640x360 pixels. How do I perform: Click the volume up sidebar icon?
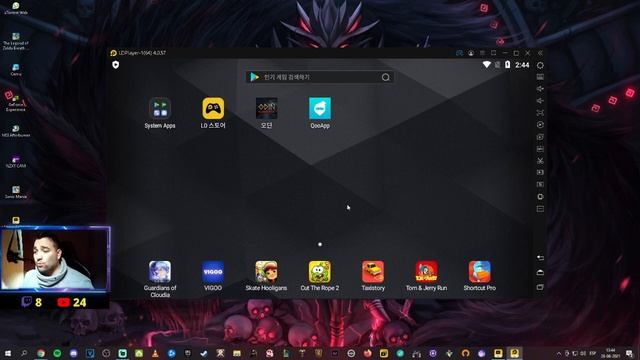(540, 89)
